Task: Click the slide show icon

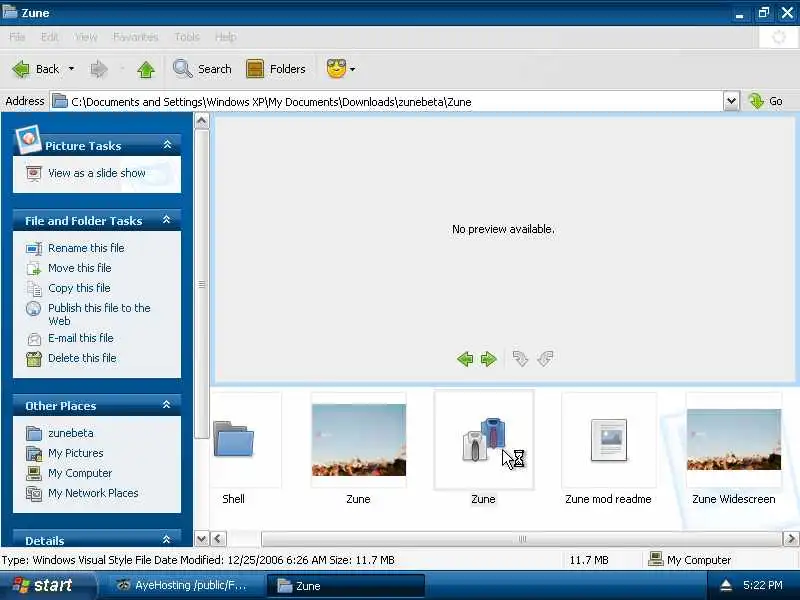Action: coord(34,173)
